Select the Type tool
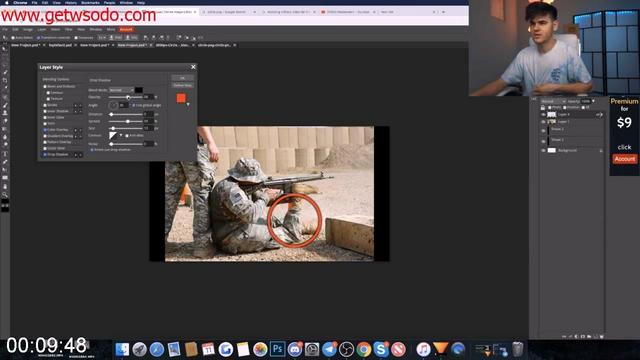 click(4, 154)
